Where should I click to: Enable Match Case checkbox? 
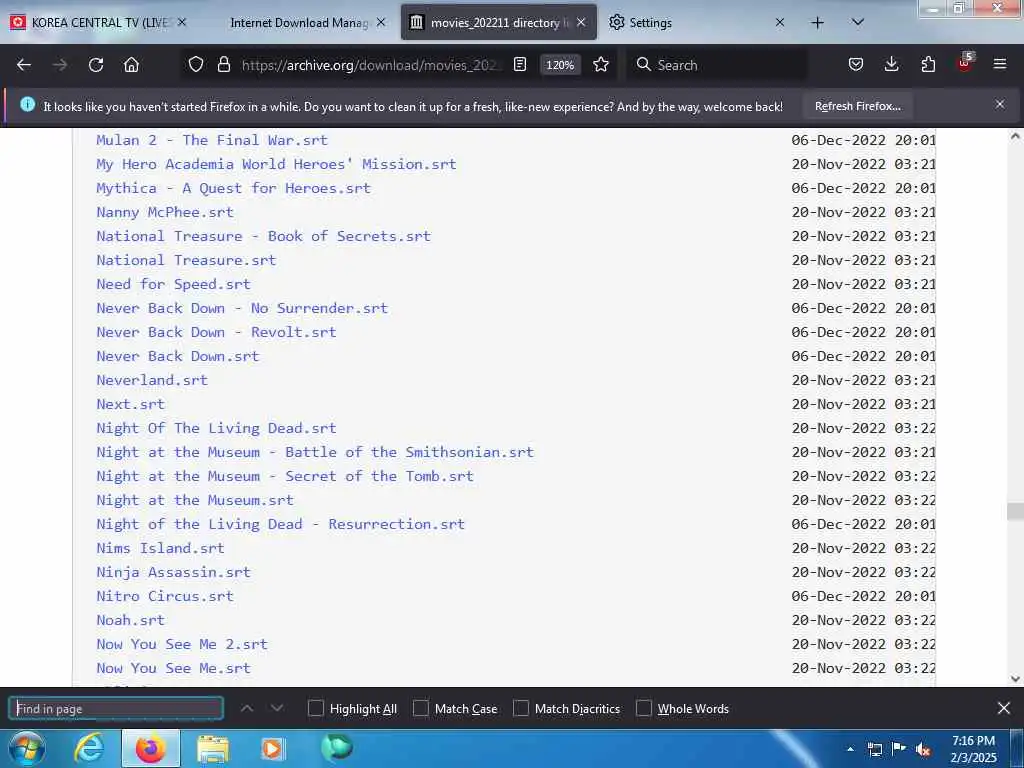click(421, 708)
